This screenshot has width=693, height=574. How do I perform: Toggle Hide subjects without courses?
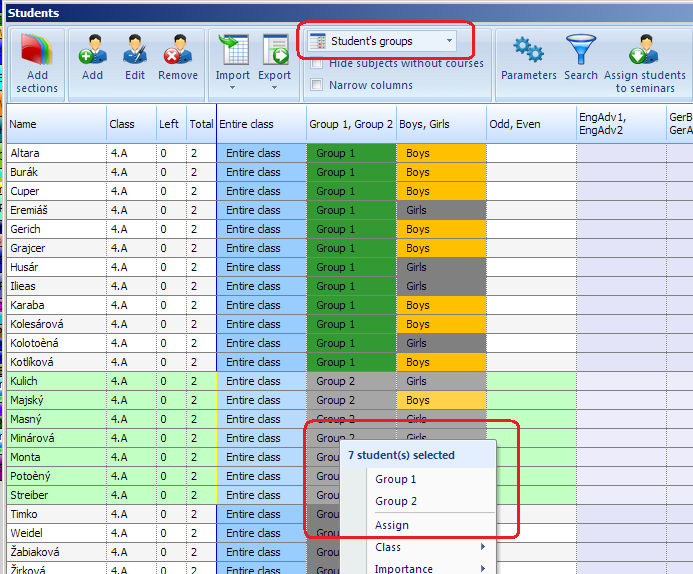tap(316, 64)
